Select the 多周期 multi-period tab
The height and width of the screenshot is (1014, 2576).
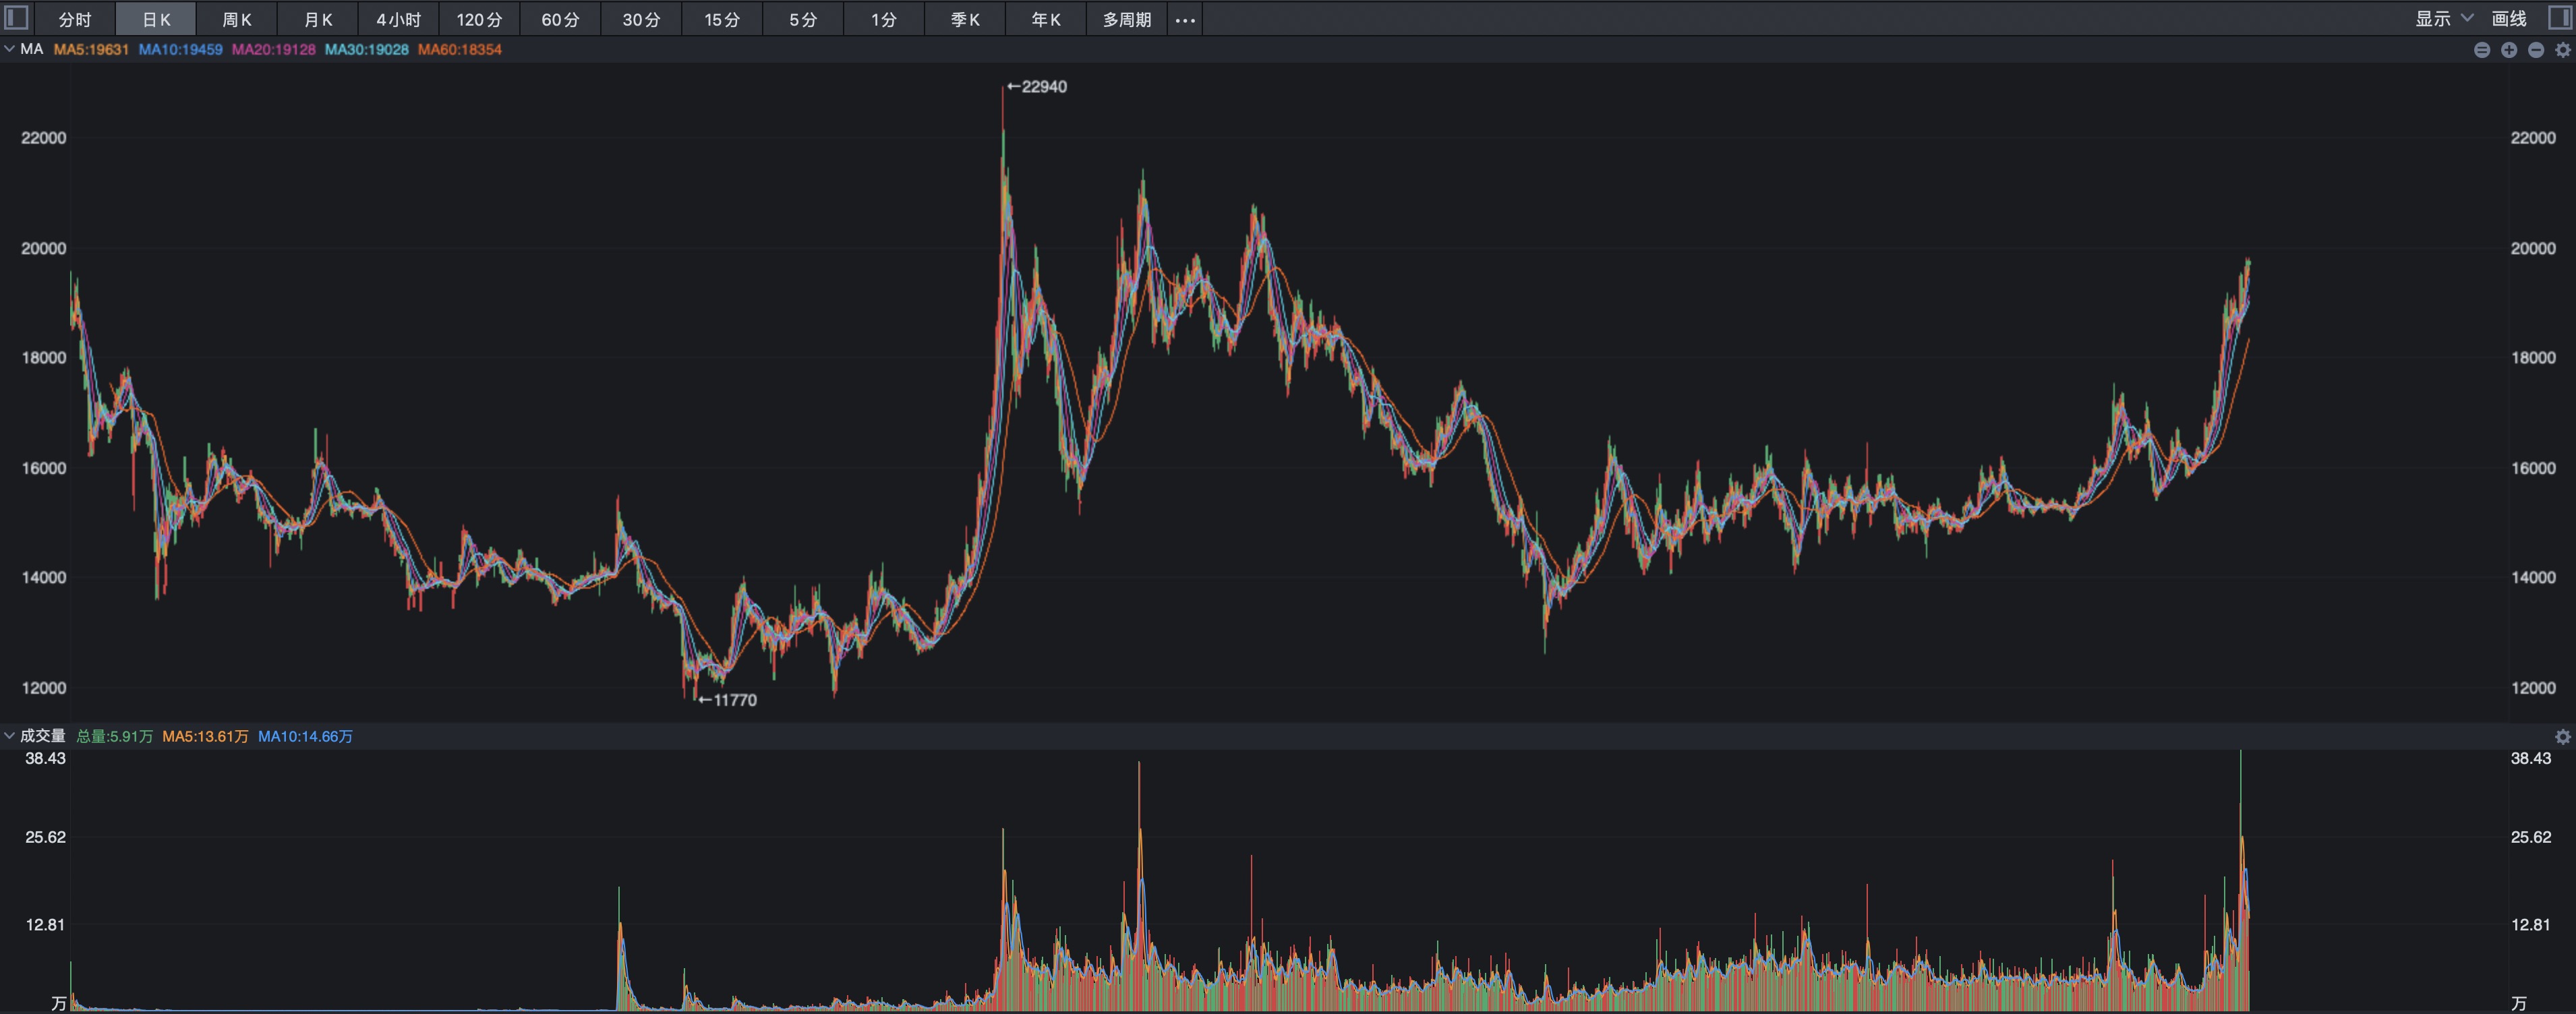point(1127,20)
